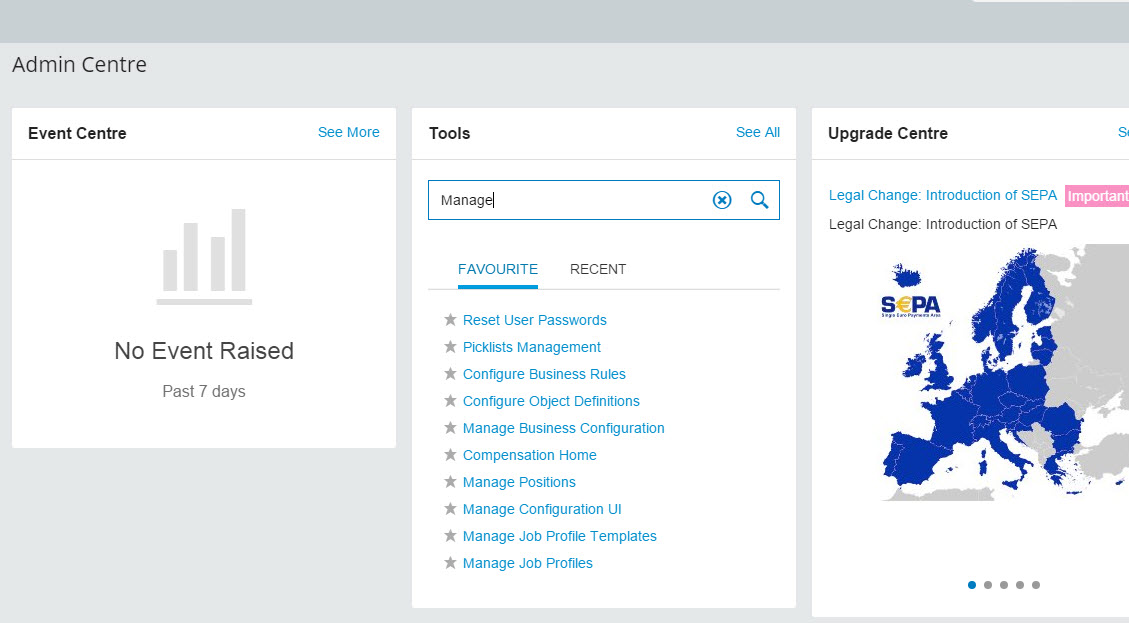Toggle favourite star for Manage Configuration UI
The image size is (1129, 623).
click(x=450, y=509)
